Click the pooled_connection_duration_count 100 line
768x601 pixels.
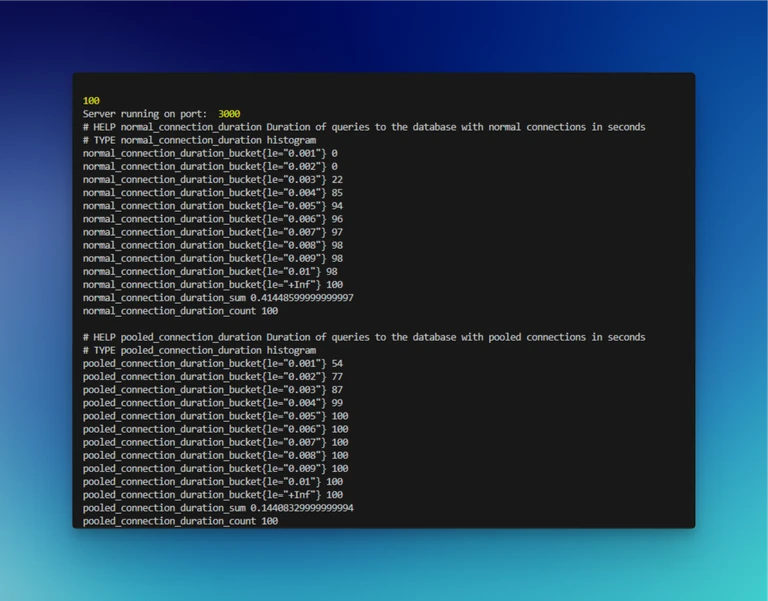tap(180, 521)
